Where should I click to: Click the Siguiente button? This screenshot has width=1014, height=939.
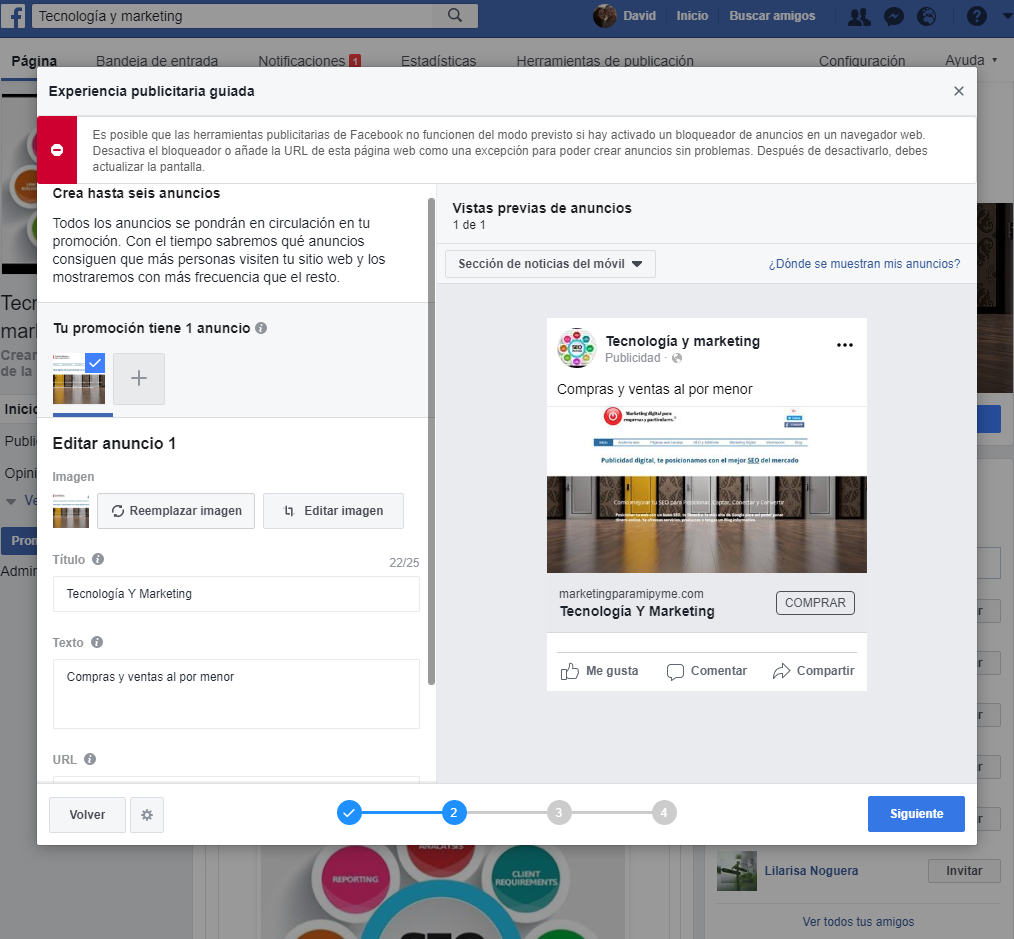[916, 814]
